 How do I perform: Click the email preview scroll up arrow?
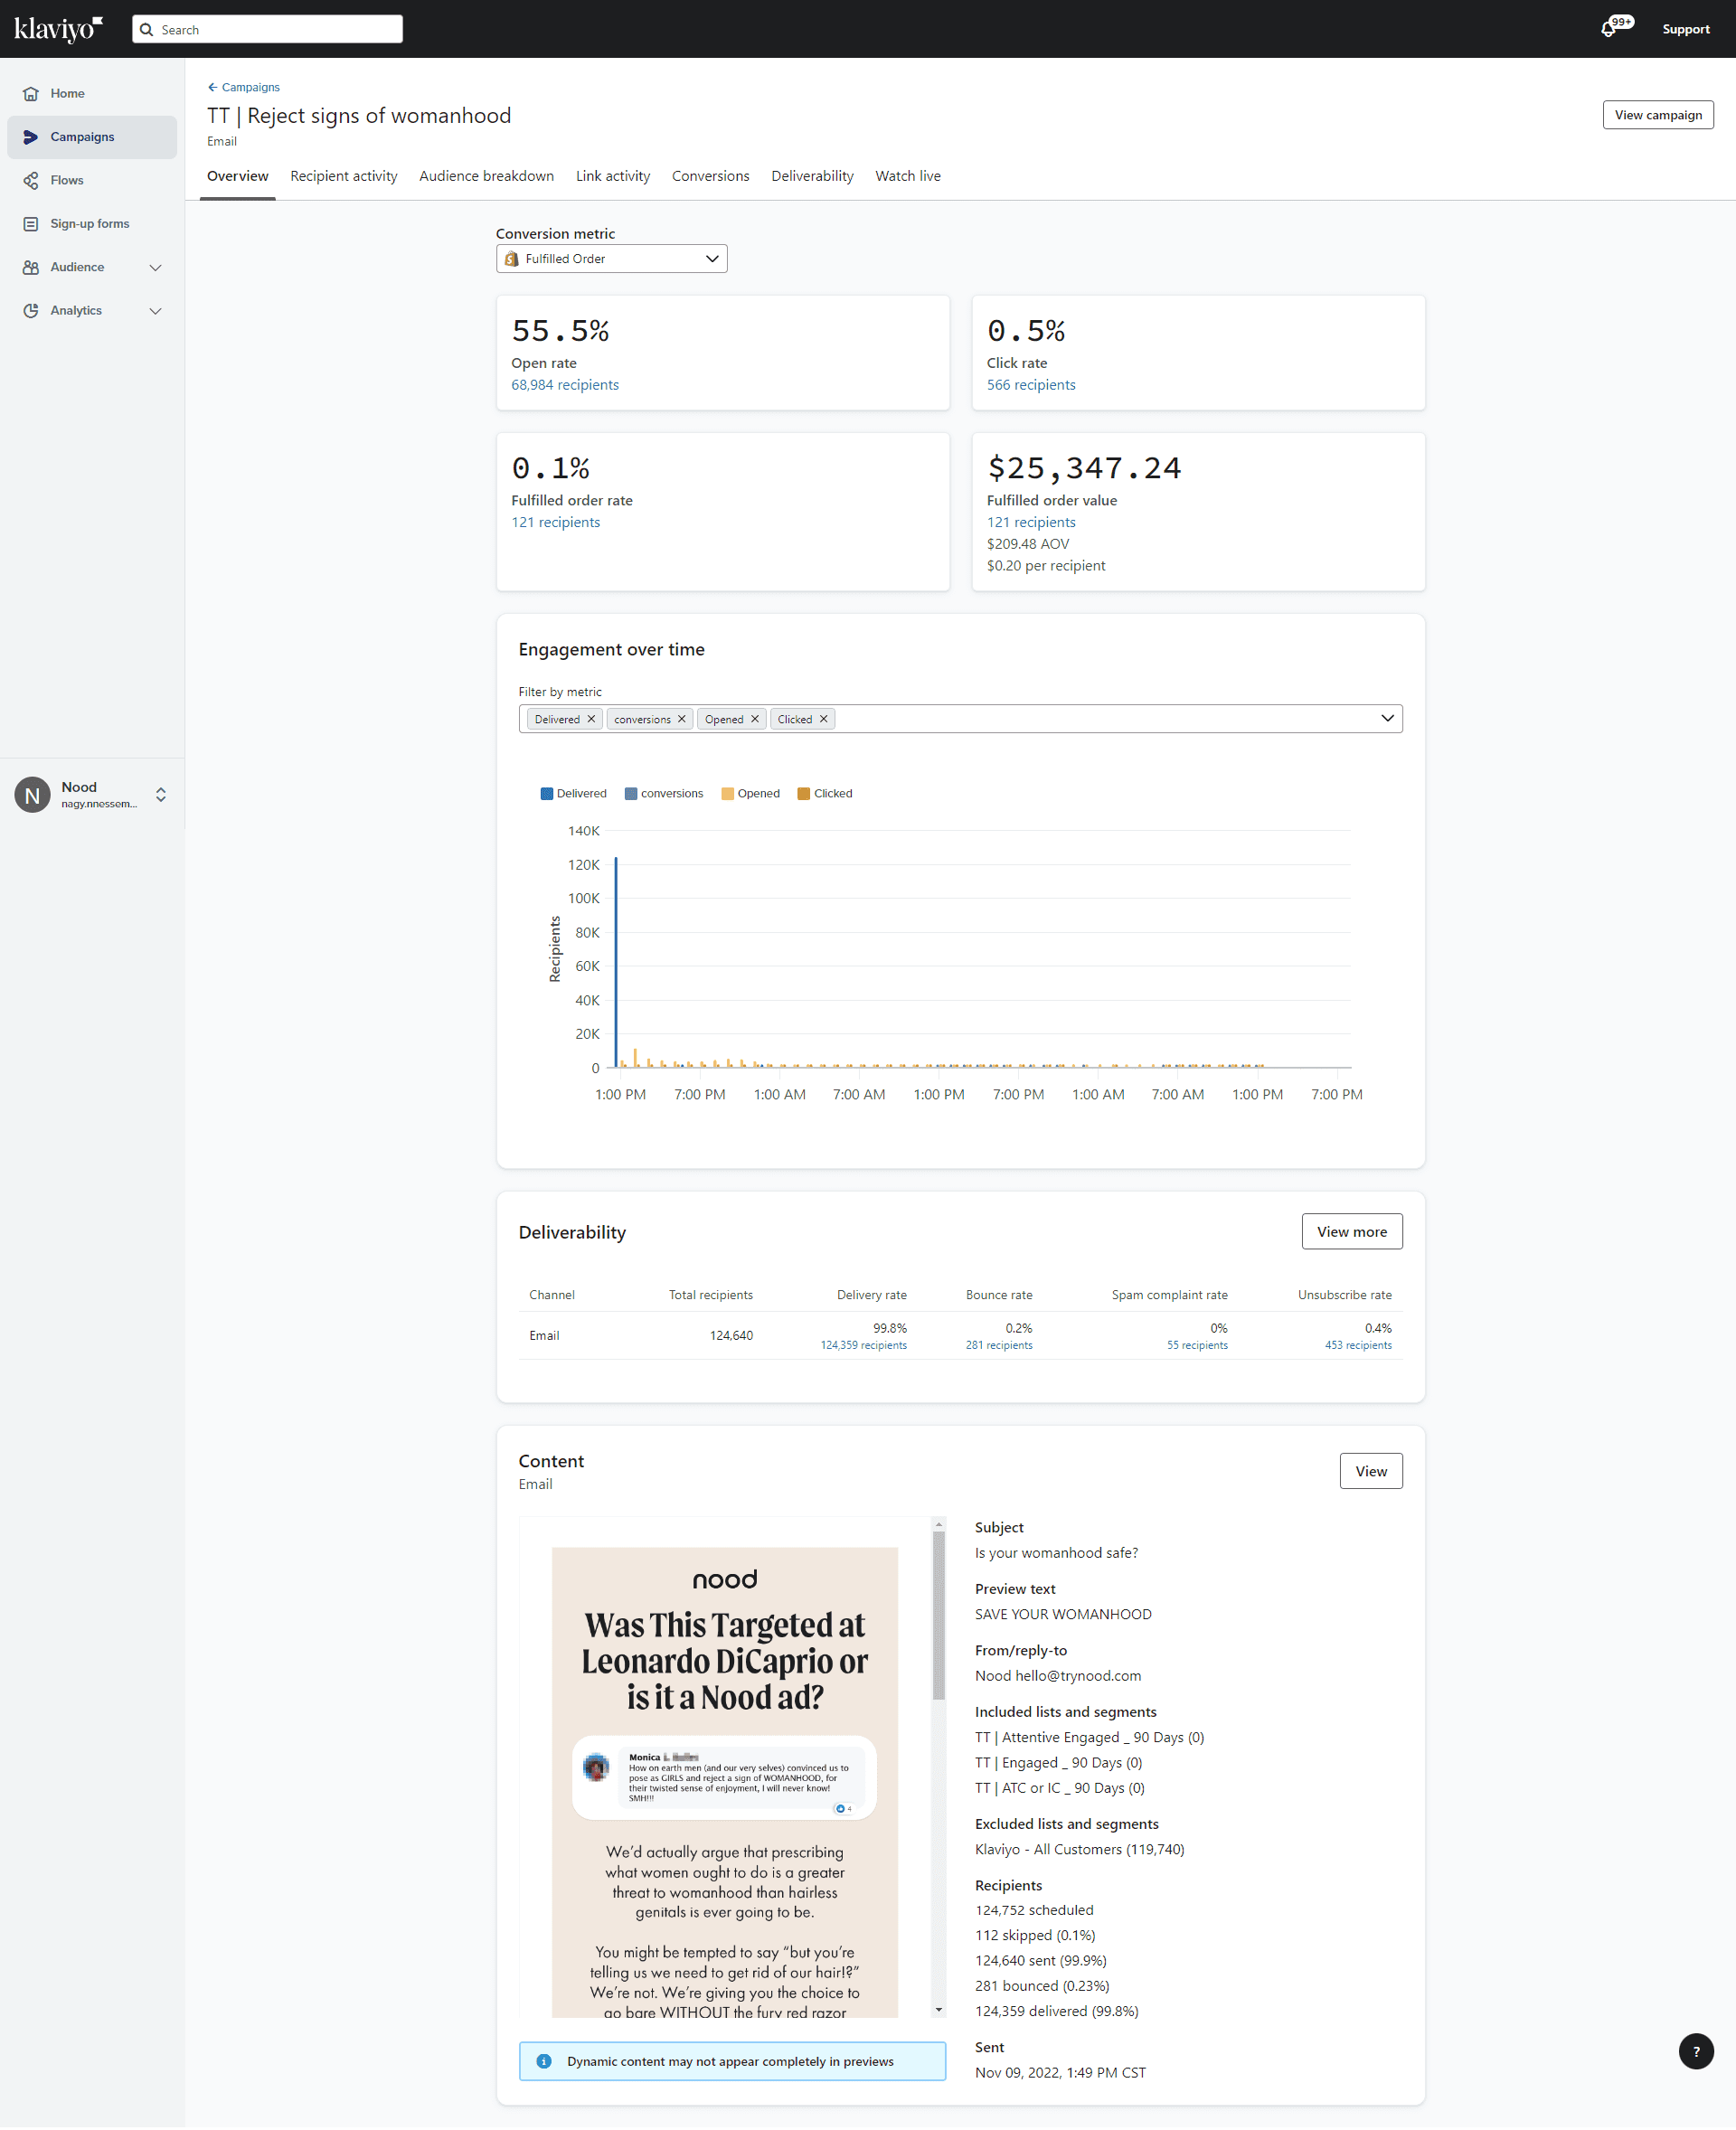pyautogui.click(x=938, y=1525)
